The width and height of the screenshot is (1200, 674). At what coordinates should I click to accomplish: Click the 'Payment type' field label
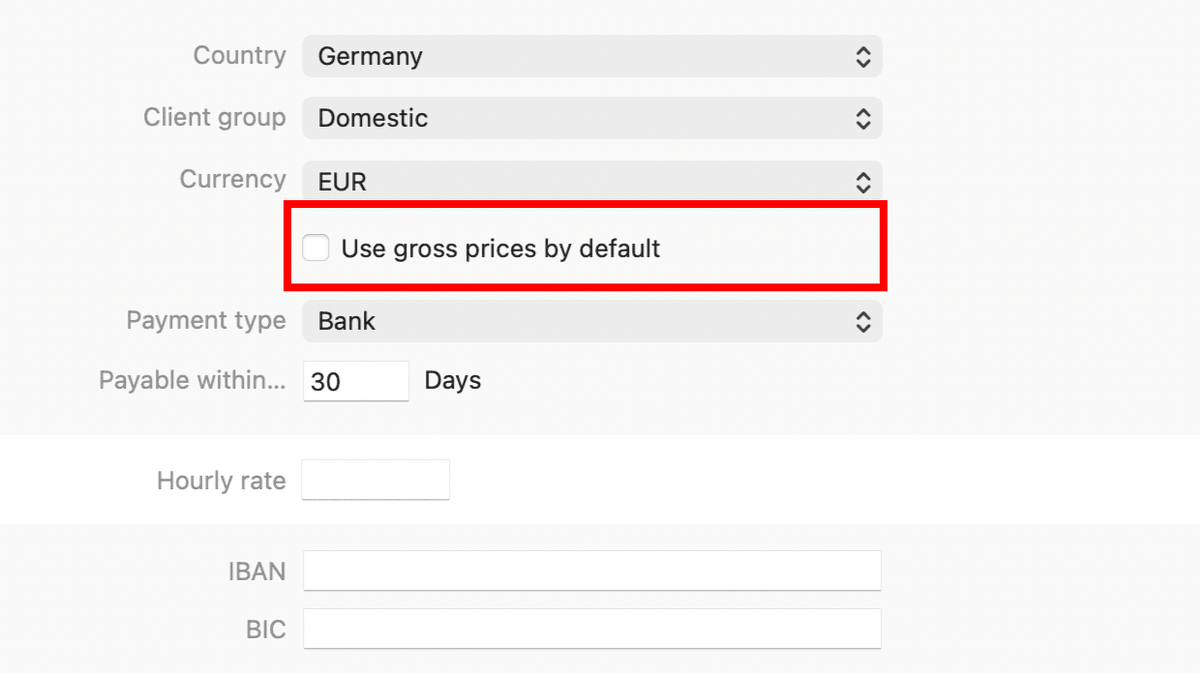tap(205, 321)
